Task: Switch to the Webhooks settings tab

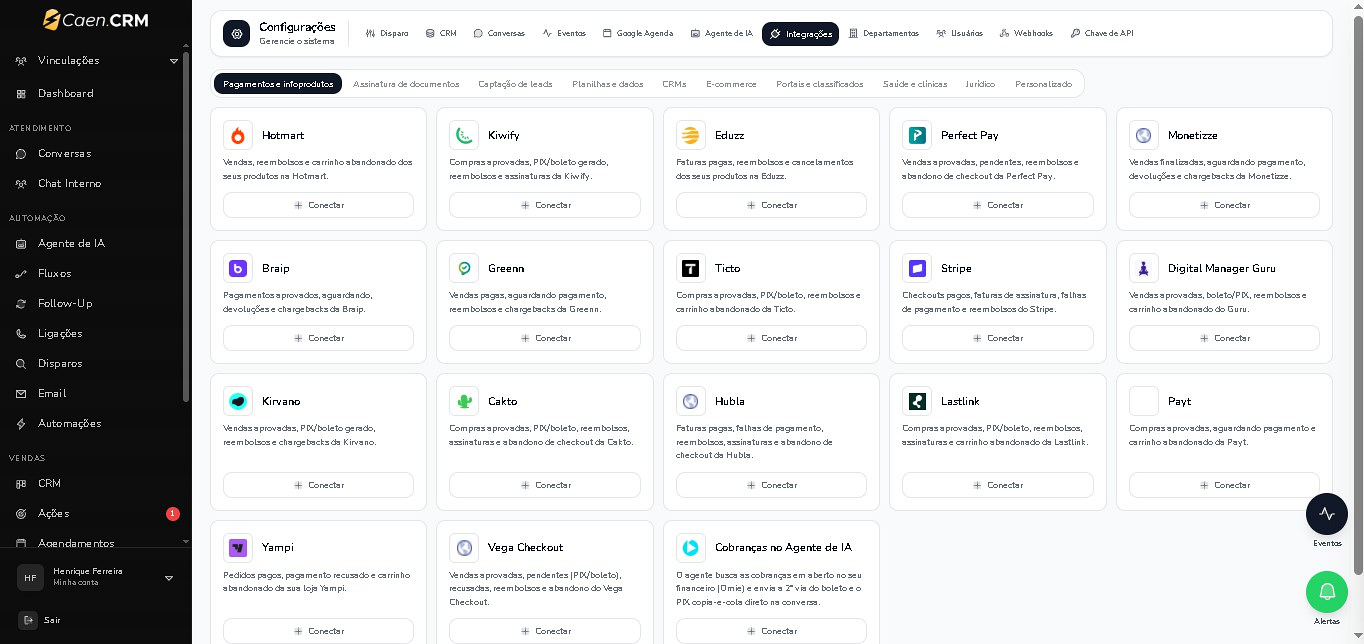Action: point(1026,34)
